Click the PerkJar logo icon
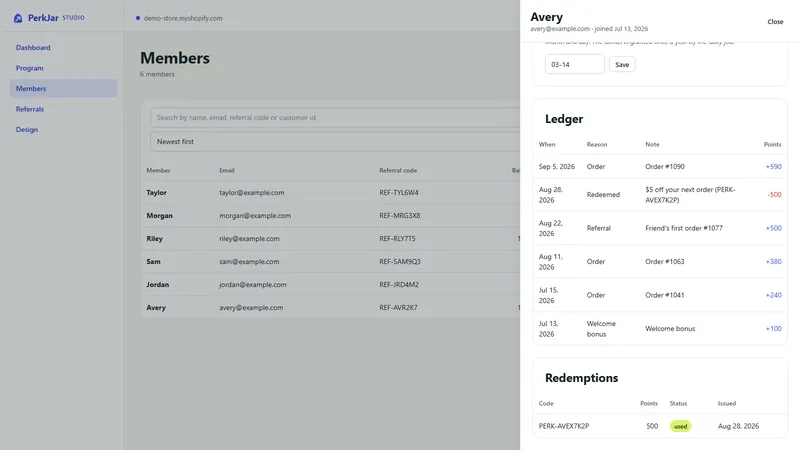The image size is (800, 450). 18,18
